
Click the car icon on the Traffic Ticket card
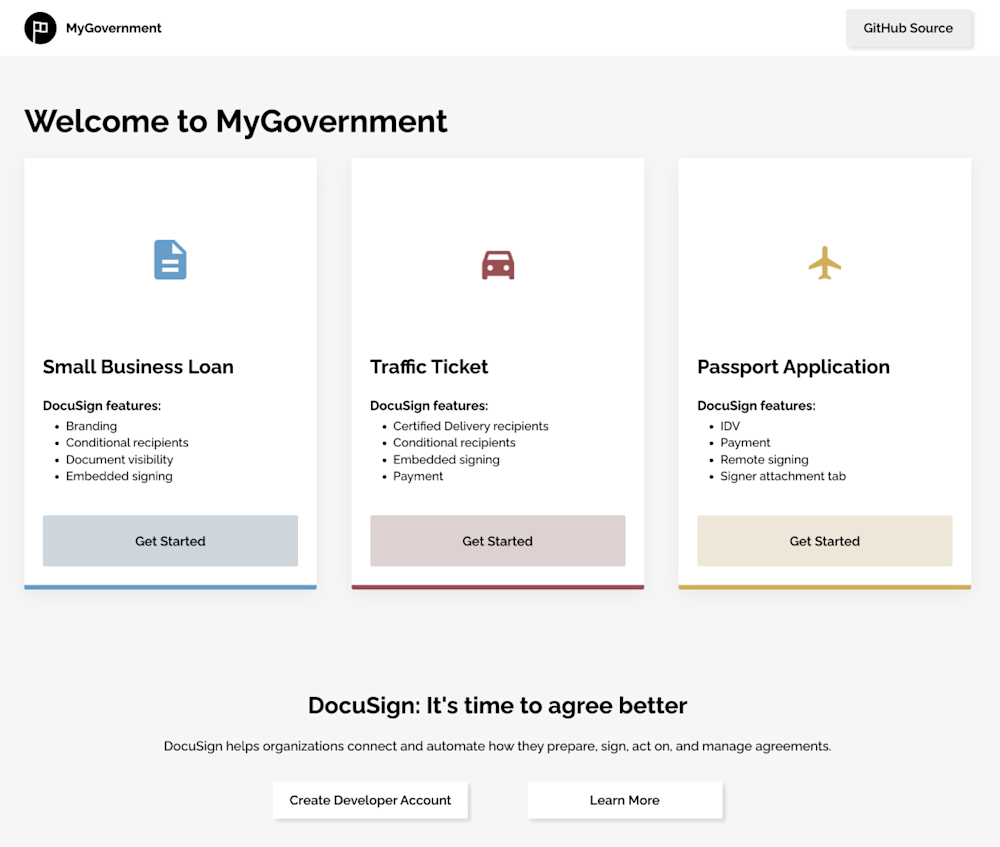[498, 264]
